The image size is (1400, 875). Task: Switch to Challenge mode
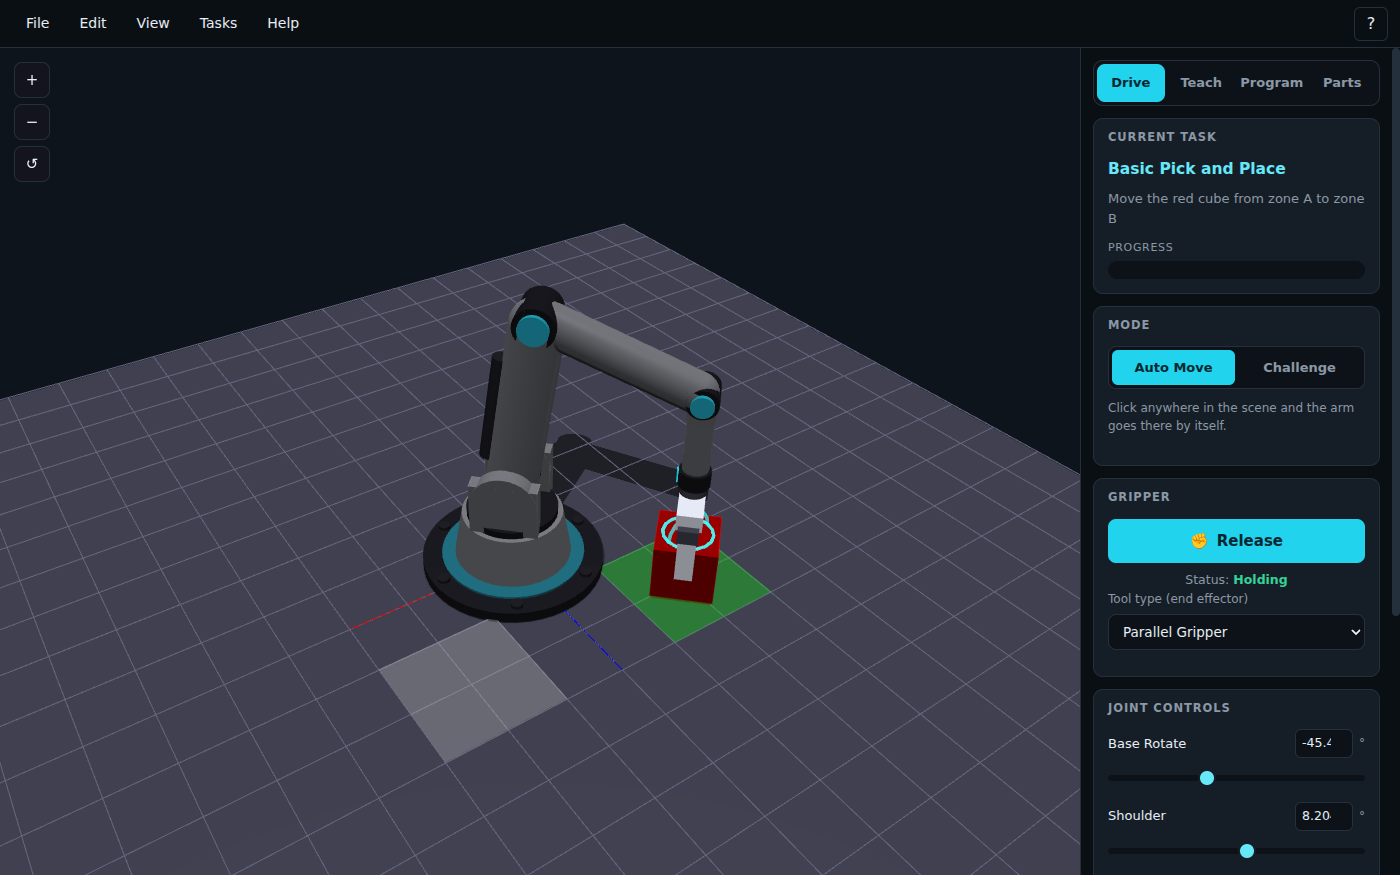pos(1299,368)
